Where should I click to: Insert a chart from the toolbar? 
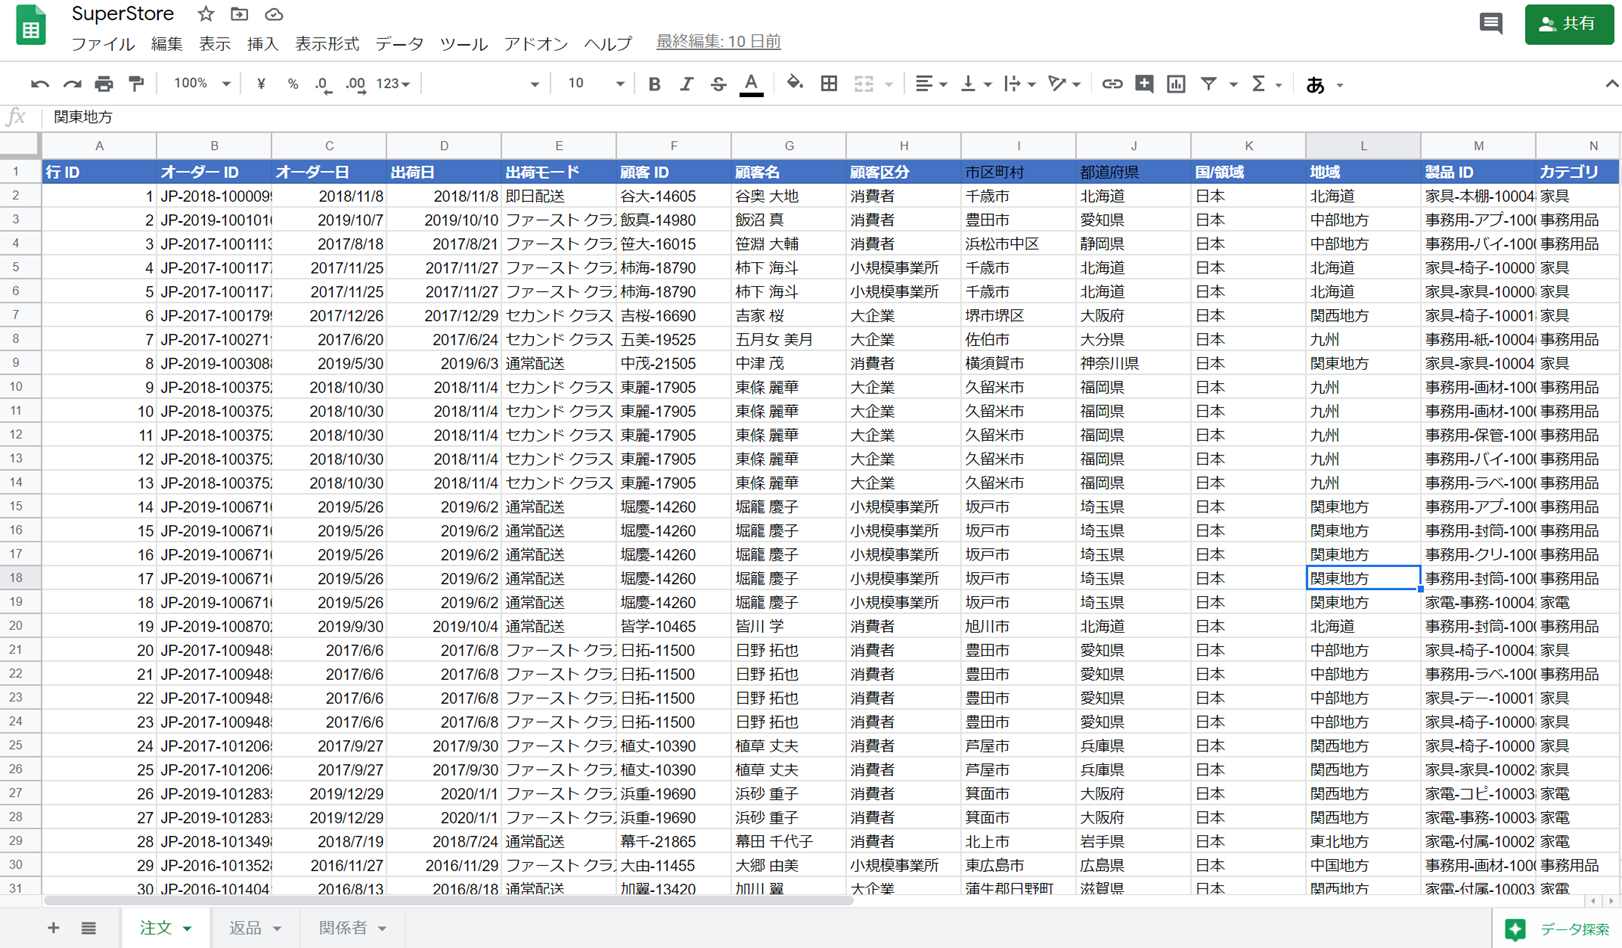[1175, 84]
